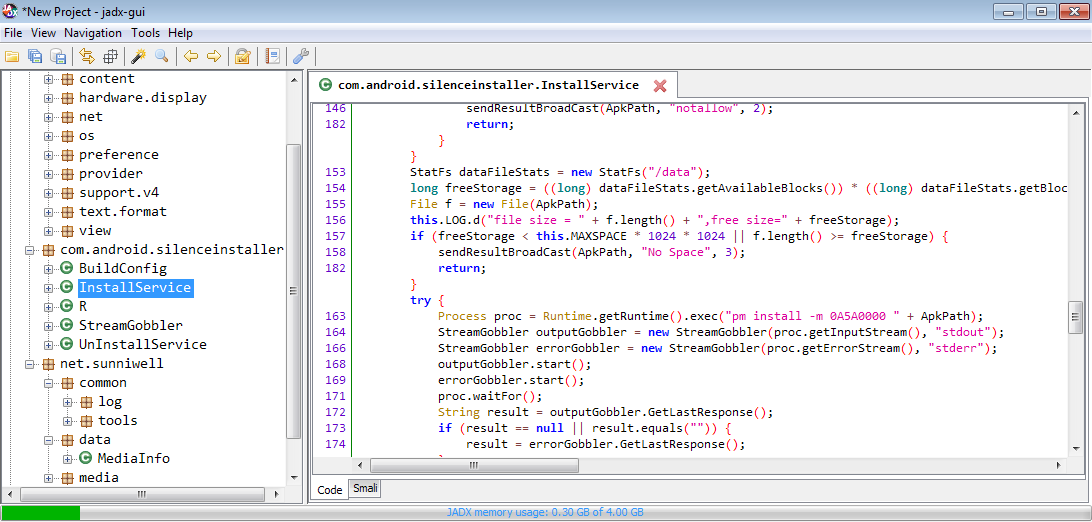Select the tools package in tree
The width and height of the screenshot is (1092, 522).
[118, 420]
